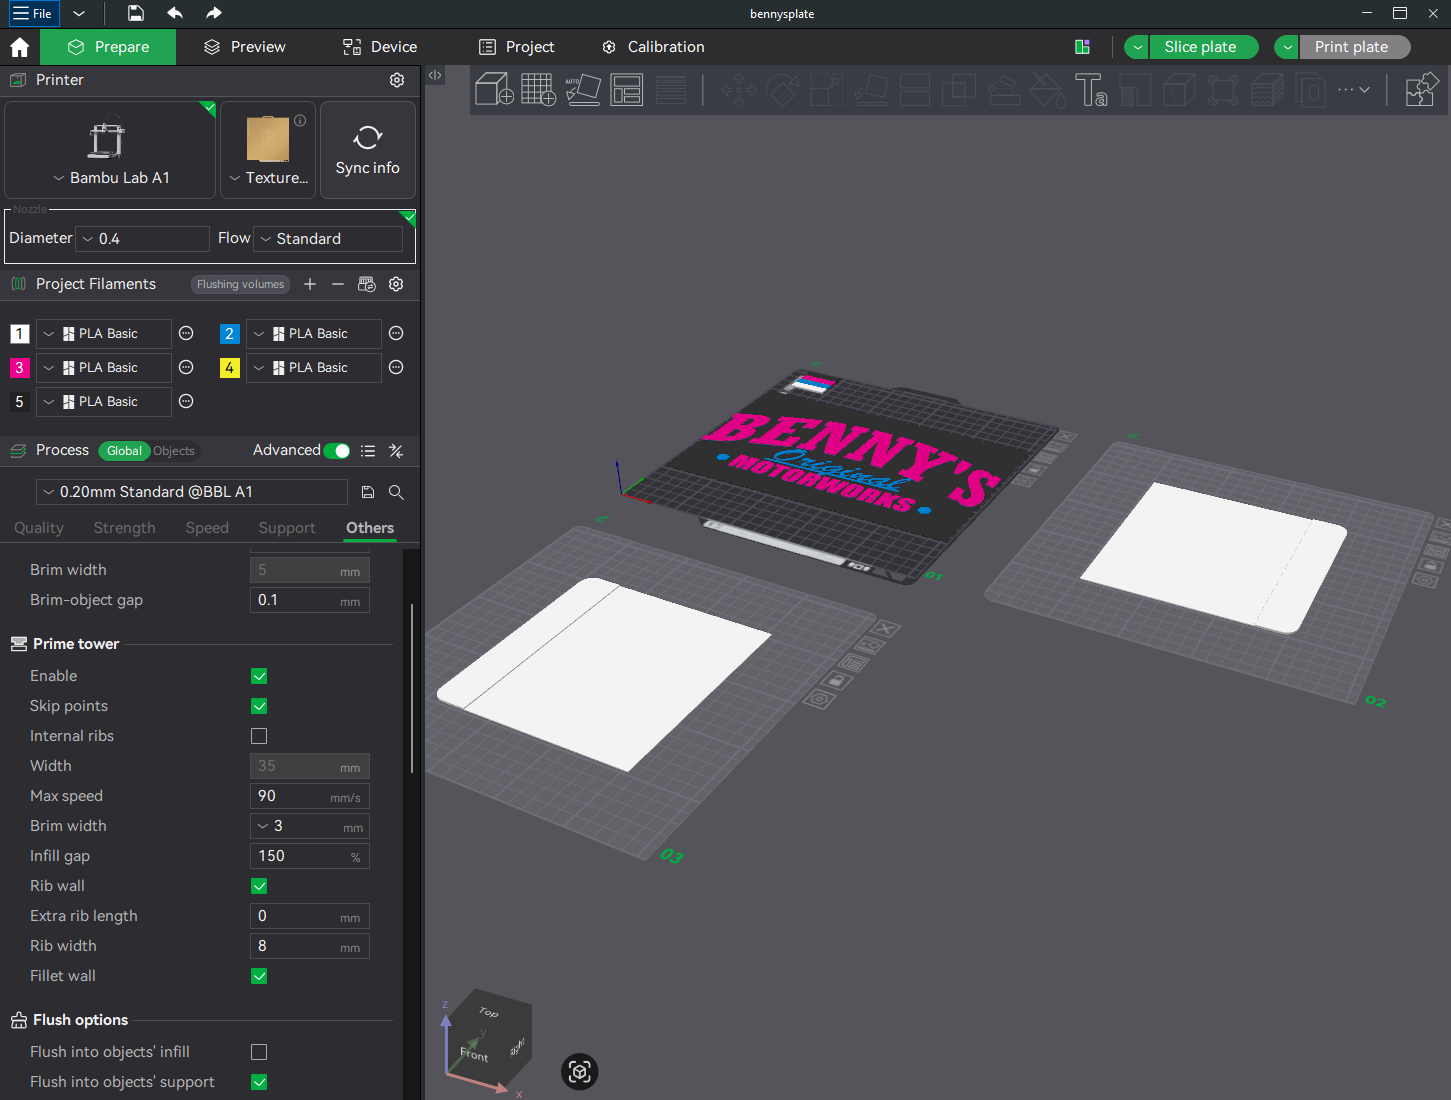1451x1100 pixels.
Task: Open filament 4 PLA Basic dropdown
Action: coord(314,367)
